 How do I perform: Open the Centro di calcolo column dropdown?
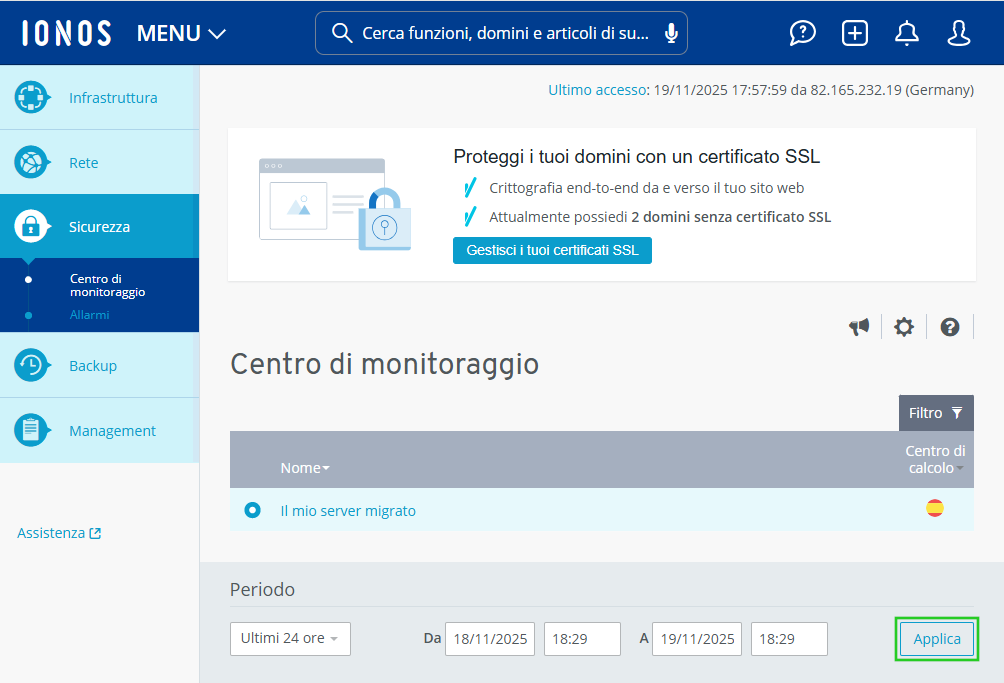[x=934, y=460]
